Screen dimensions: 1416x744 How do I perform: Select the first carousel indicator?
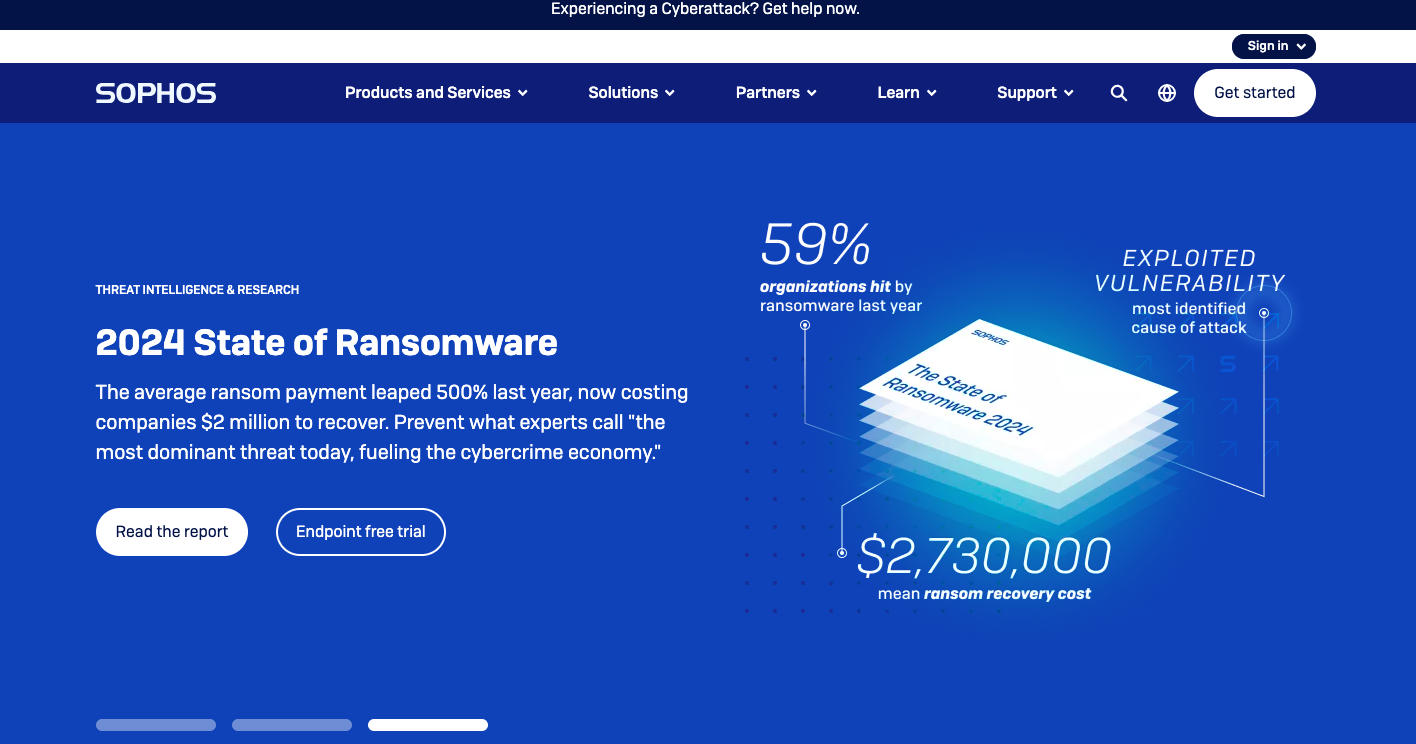(155, 724)
